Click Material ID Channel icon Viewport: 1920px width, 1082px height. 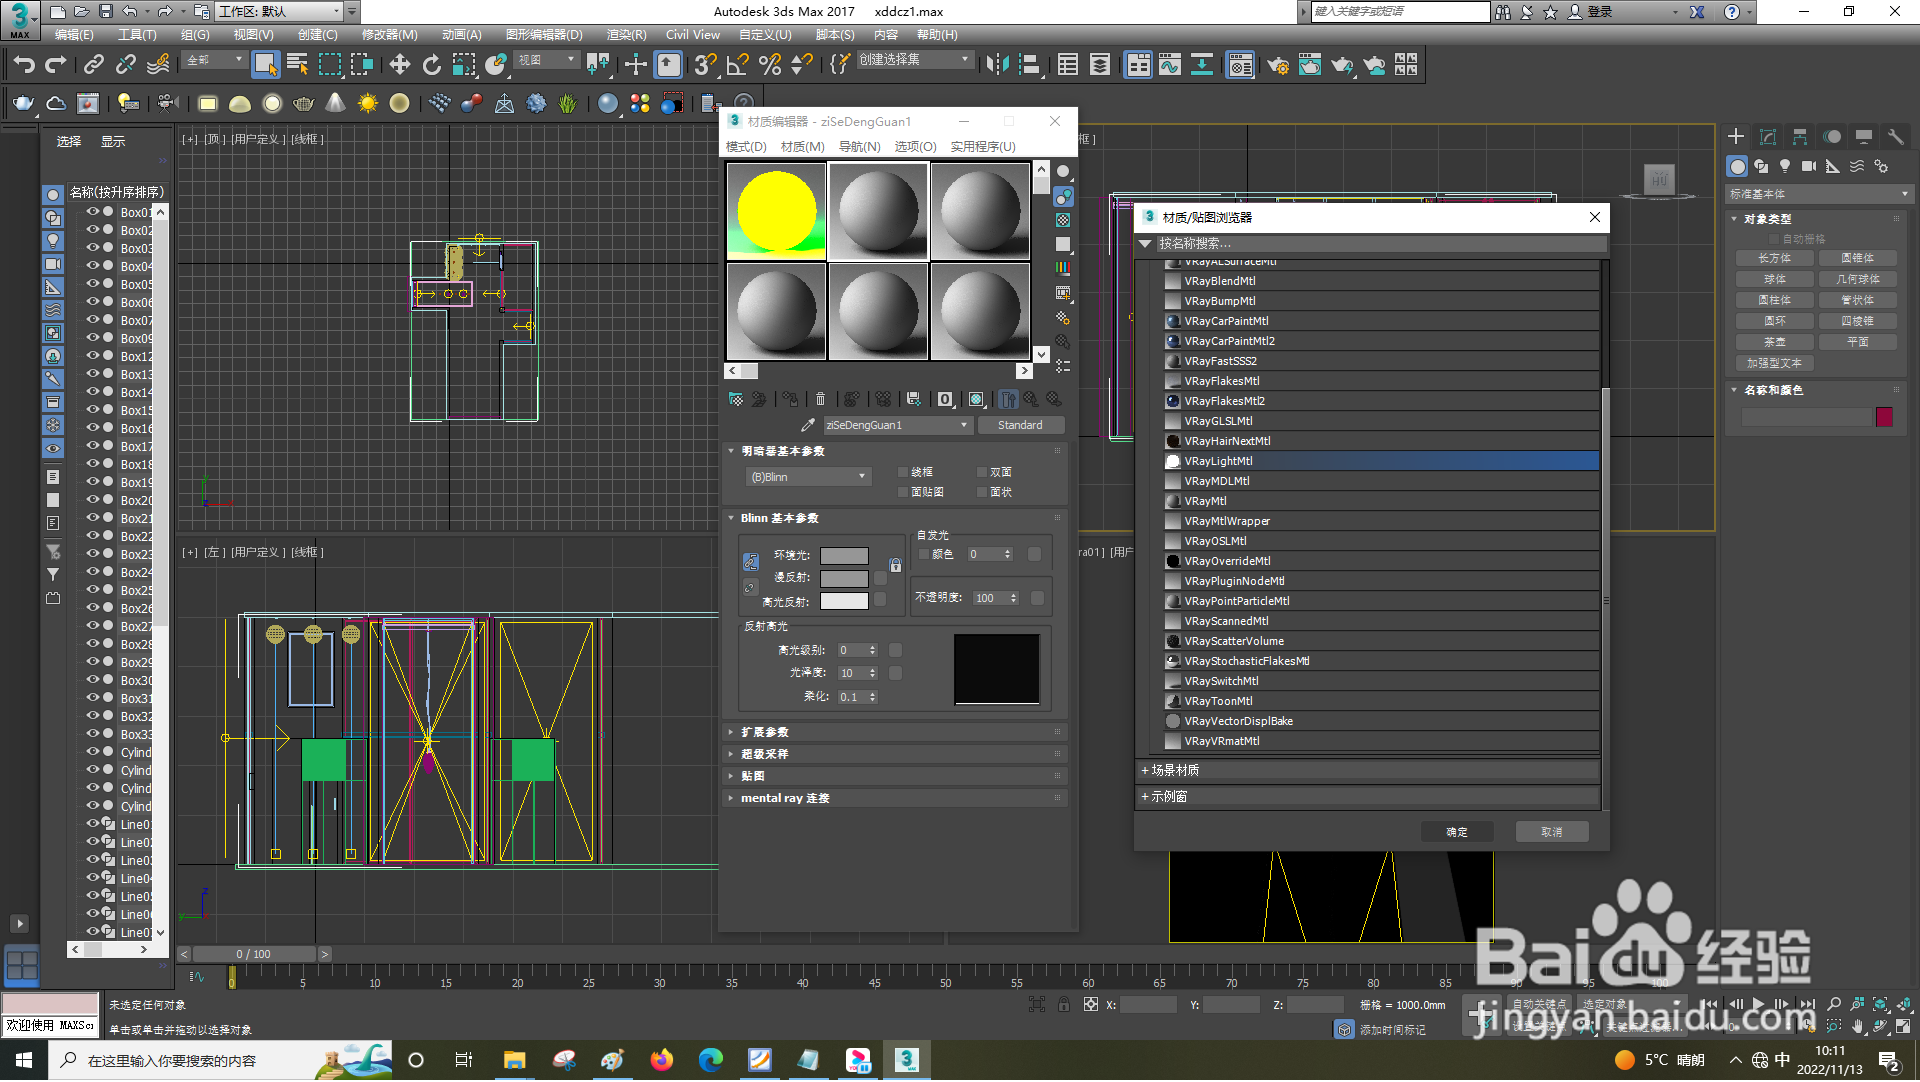945,400
